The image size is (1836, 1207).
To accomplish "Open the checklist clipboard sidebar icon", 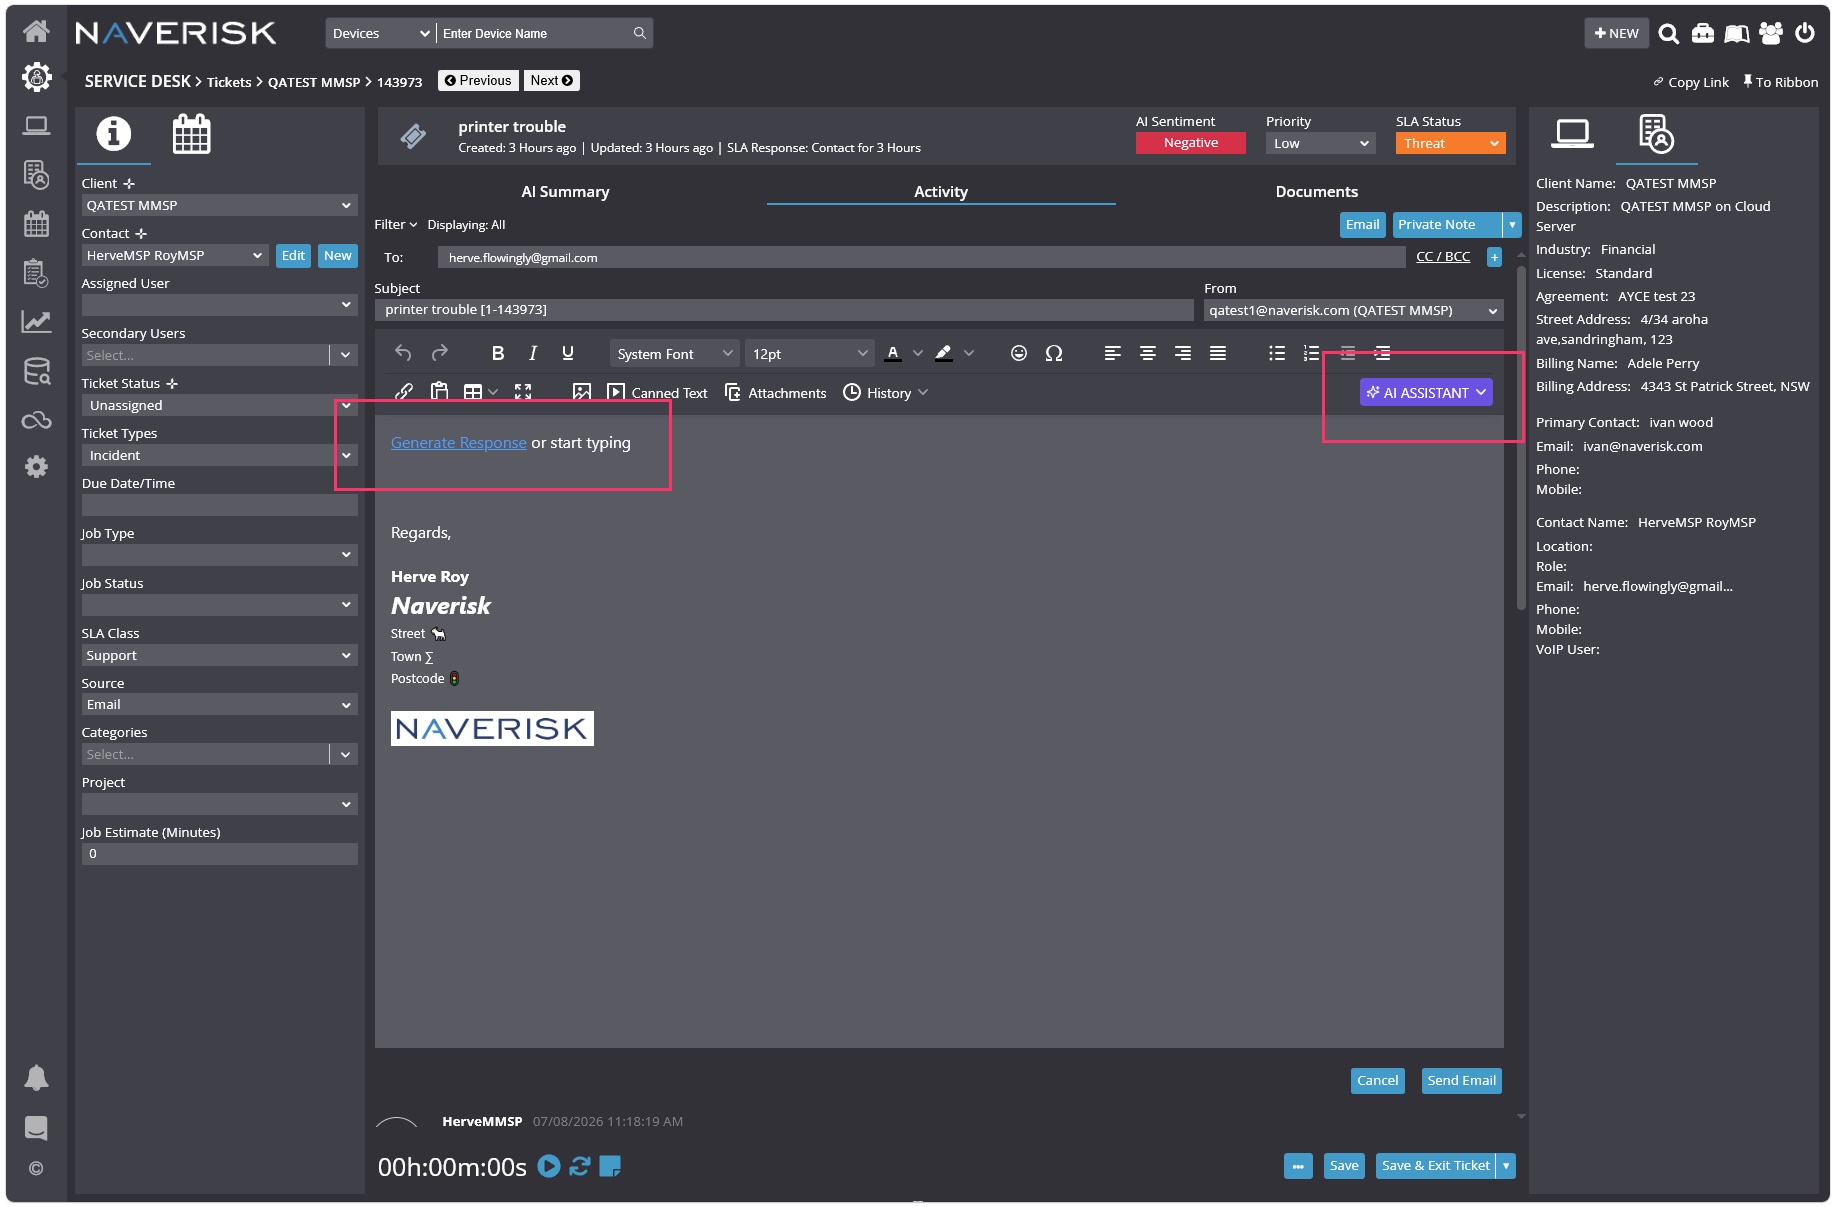I will tap(36, 273).
